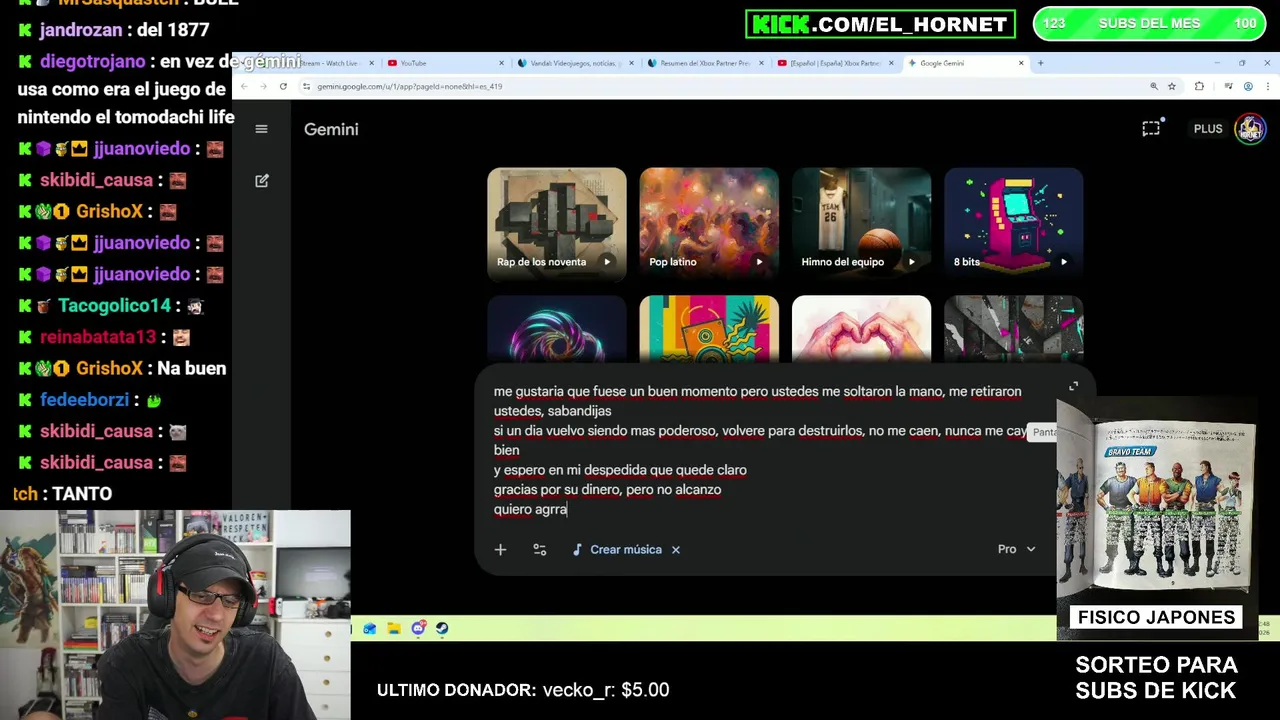Select the pink heart hands music card
Image resolution: width=1280 pixels, height=720 pixels.
(861, 329)
